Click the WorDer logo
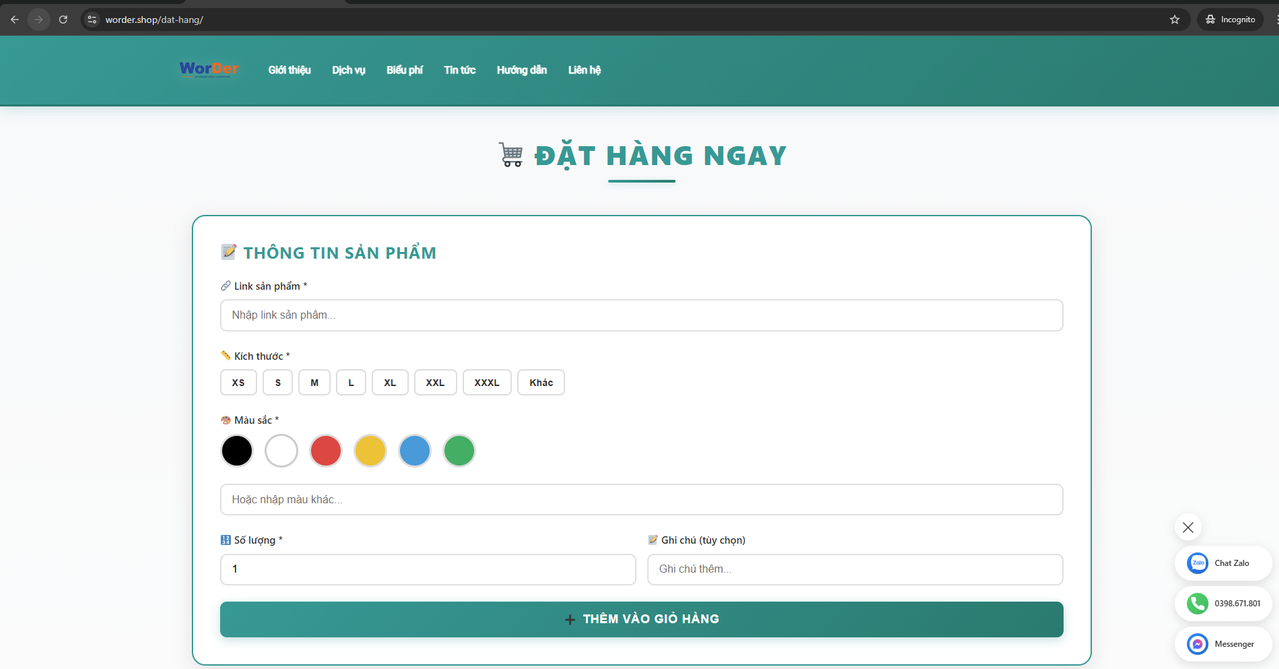Image resolution: width=1279 pixels, height=669 pixels. pos(209,70)
